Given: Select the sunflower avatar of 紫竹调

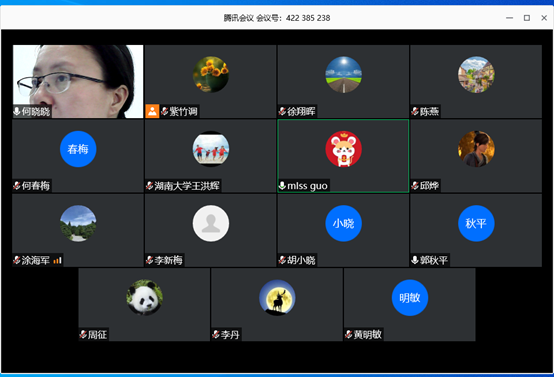Looking at the screenshot, I should [211, 75].
